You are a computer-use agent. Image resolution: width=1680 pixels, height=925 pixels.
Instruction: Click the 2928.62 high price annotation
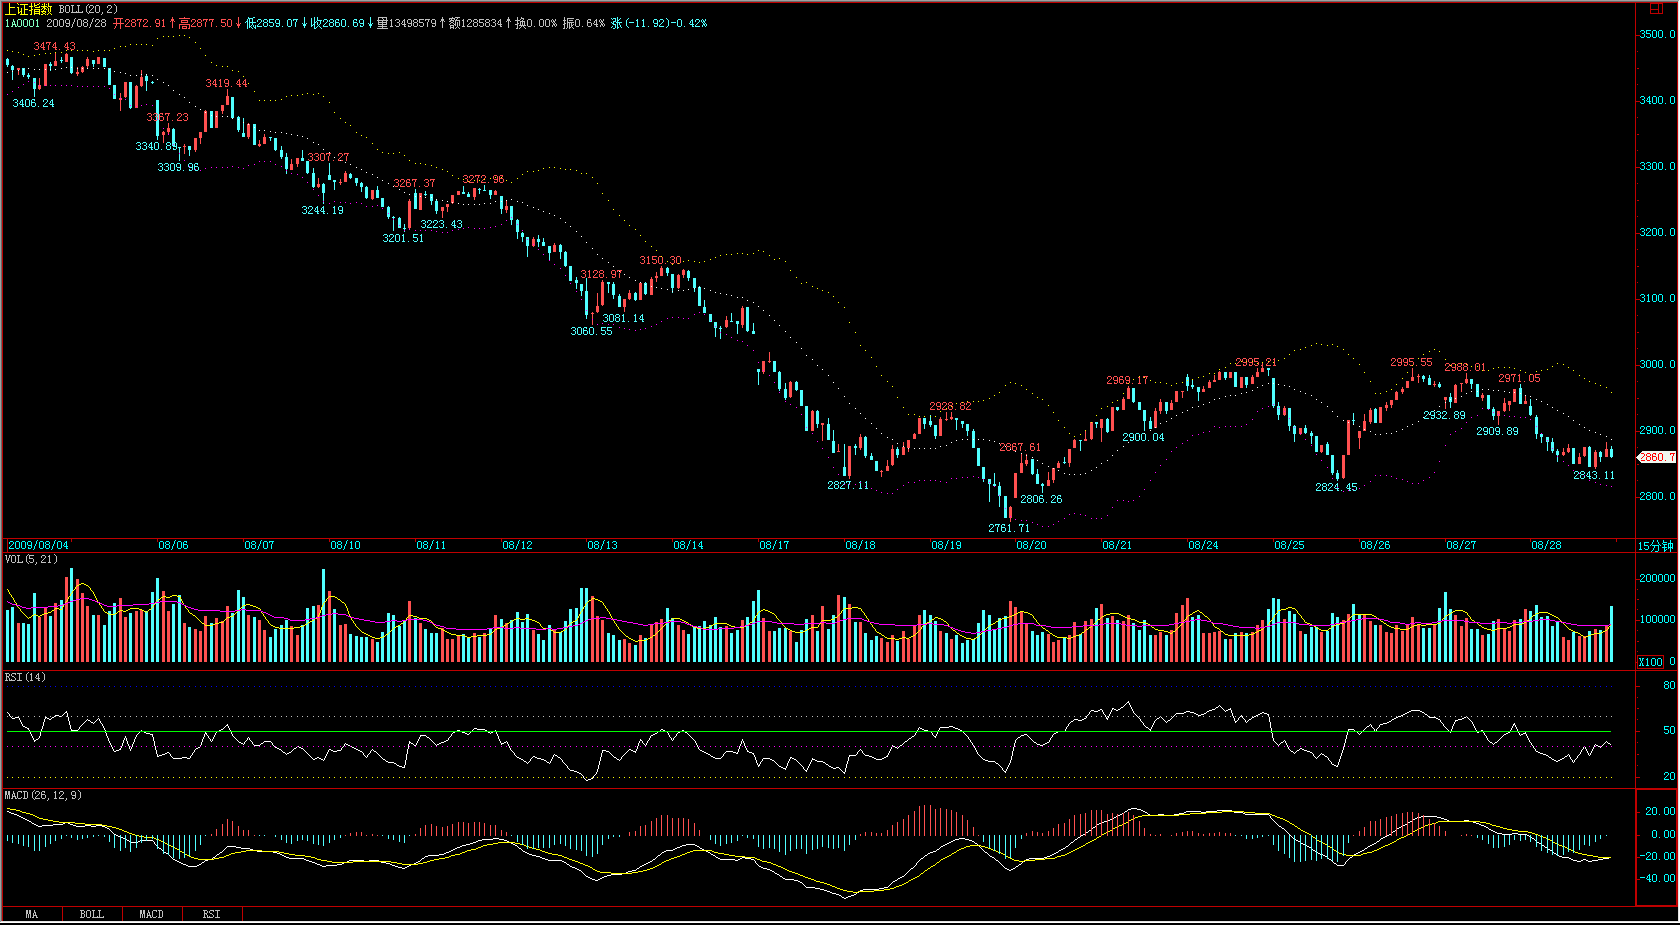coord(950,406)
